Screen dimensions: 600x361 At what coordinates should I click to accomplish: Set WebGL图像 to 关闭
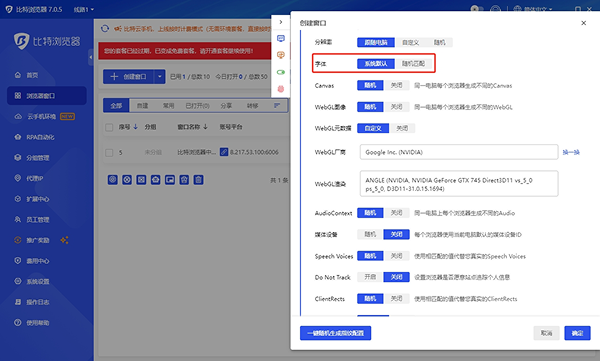pos(396,107)
